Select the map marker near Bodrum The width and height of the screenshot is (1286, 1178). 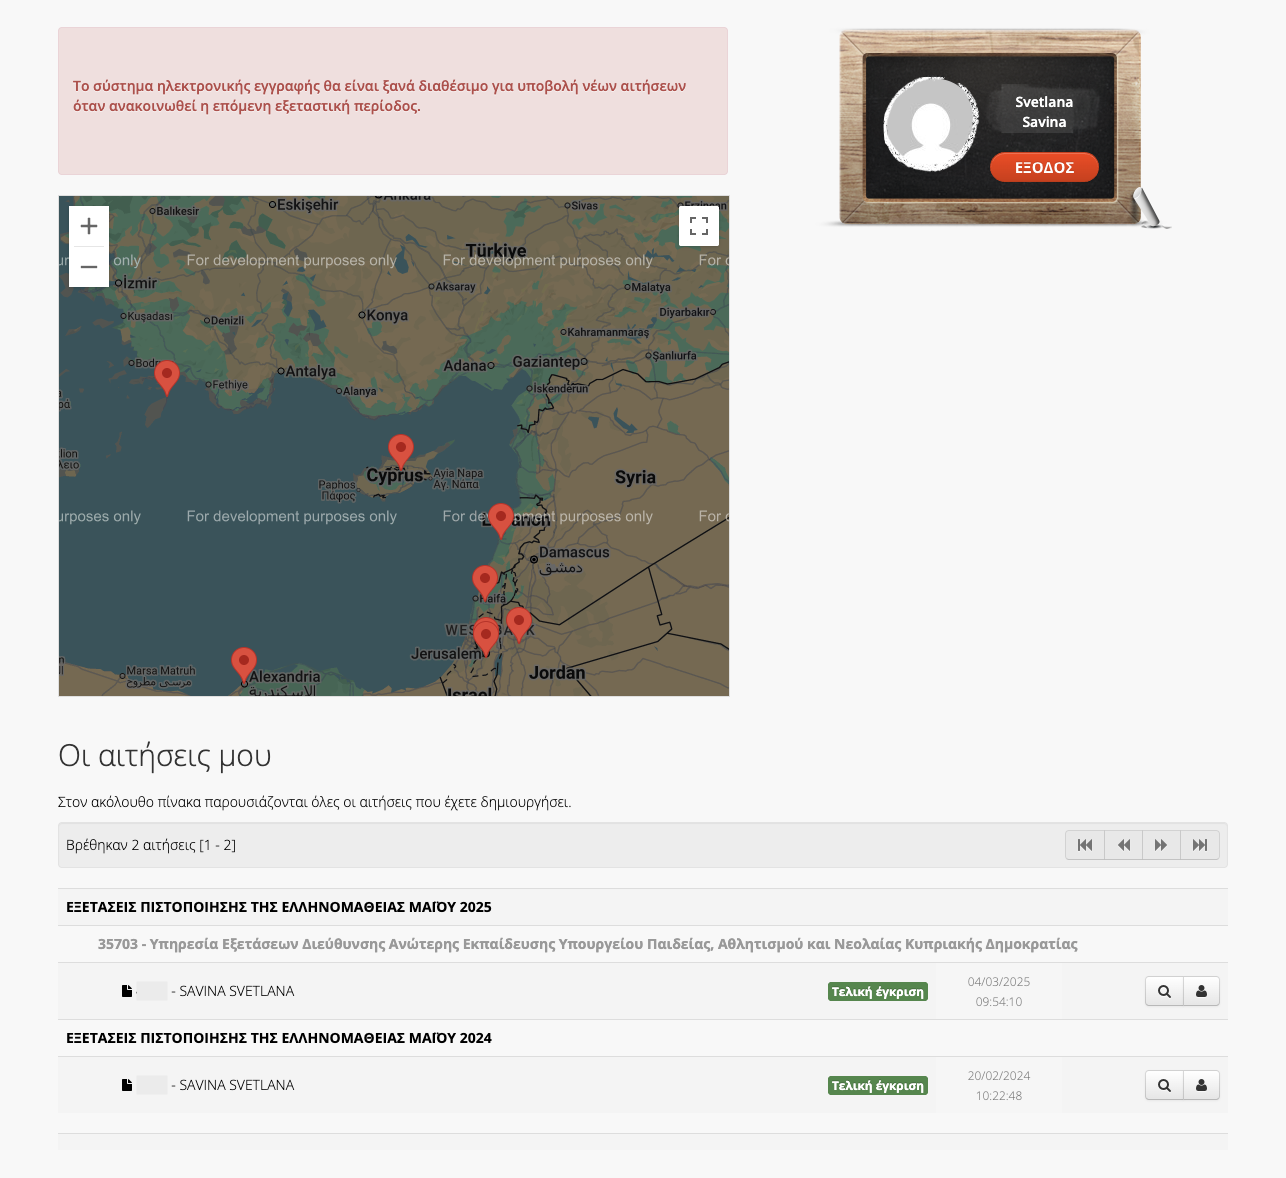[167, 378]
